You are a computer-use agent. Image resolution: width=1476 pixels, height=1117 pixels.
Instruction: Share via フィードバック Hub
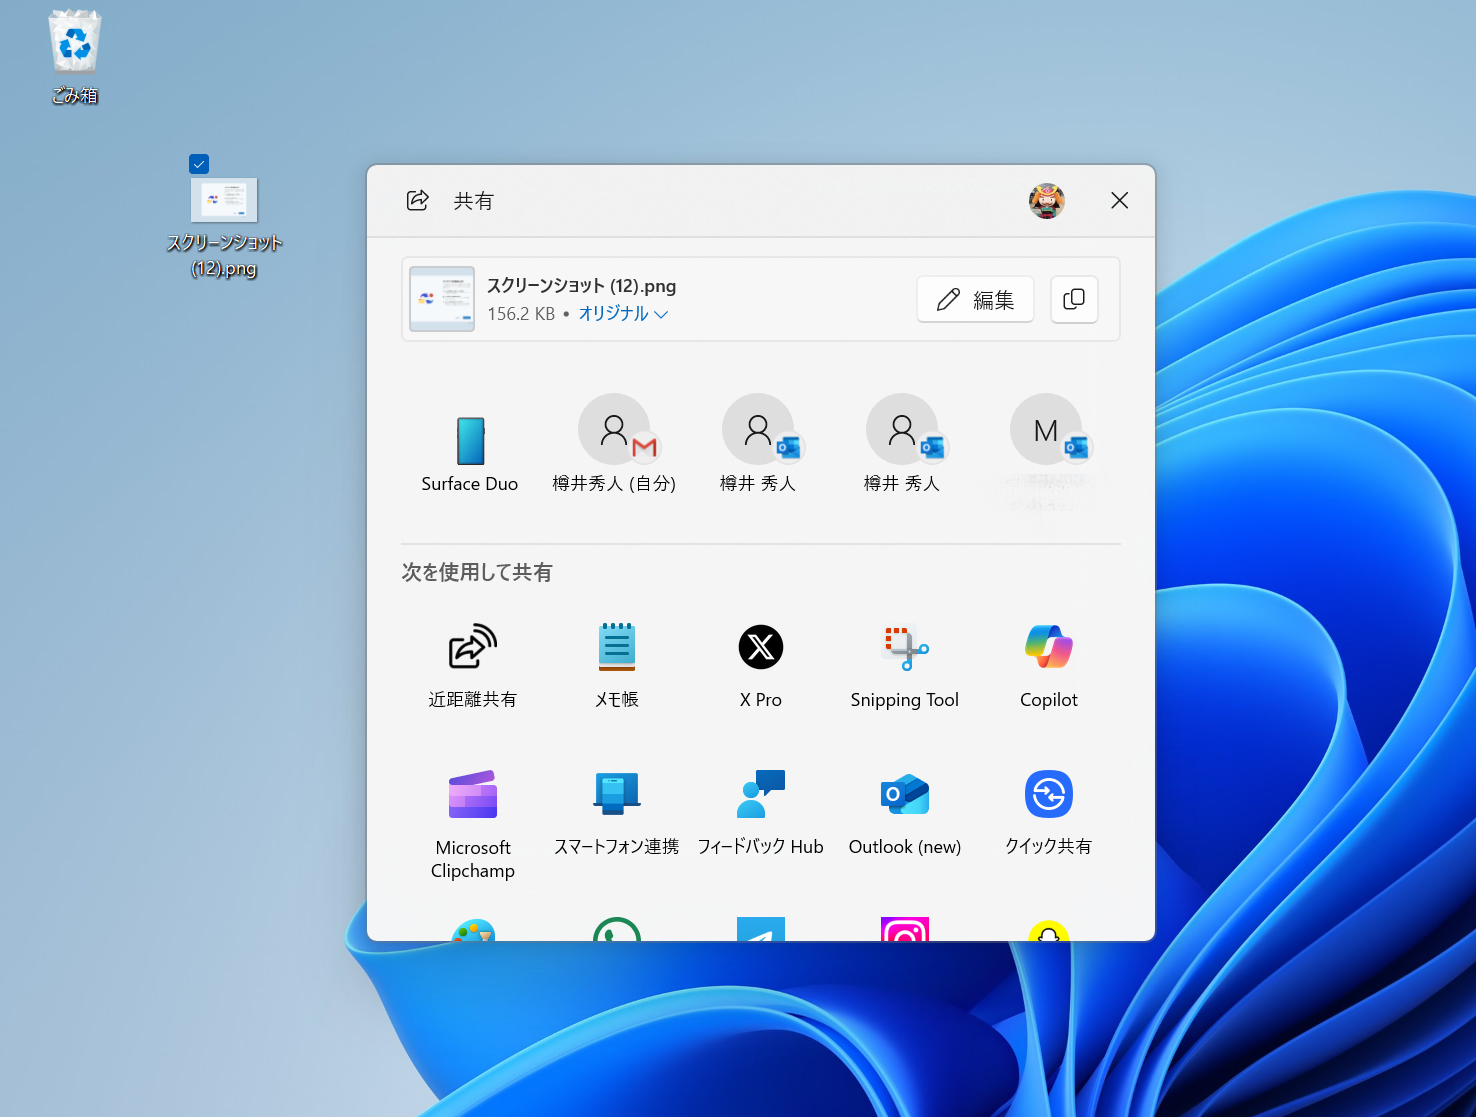[760, 807]
